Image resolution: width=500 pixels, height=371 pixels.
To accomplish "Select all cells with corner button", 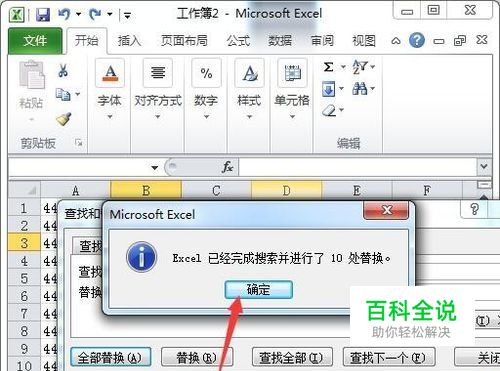I will tap(25, 190).
